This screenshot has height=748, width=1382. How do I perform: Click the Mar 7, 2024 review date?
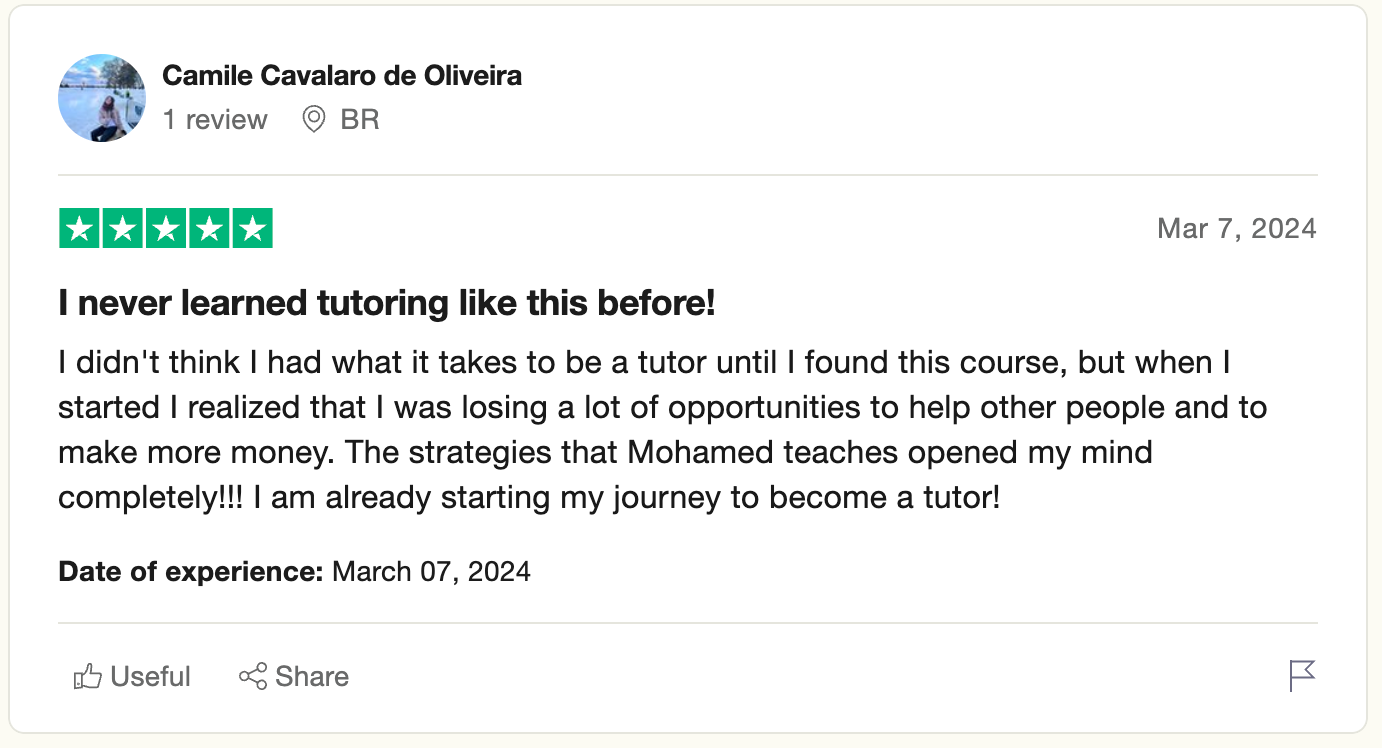[1236, 229]
